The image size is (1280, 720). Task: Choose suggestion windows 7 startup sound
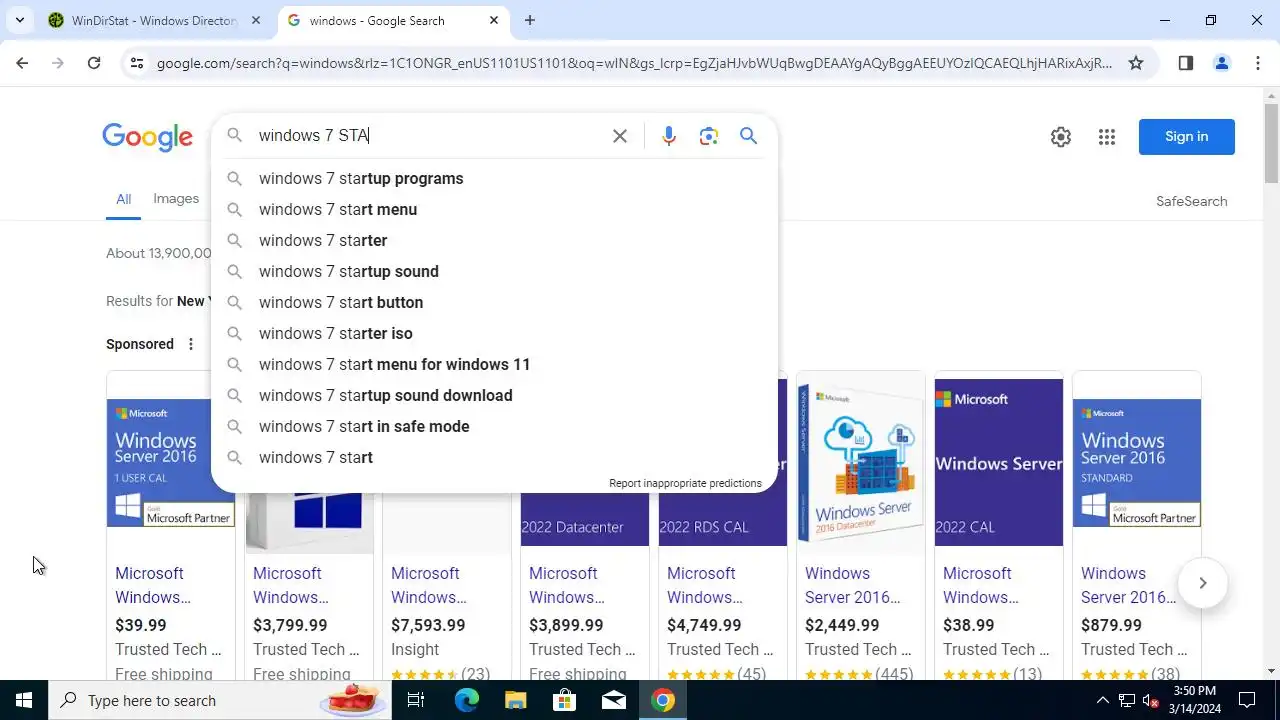click(x=494, y=271)
